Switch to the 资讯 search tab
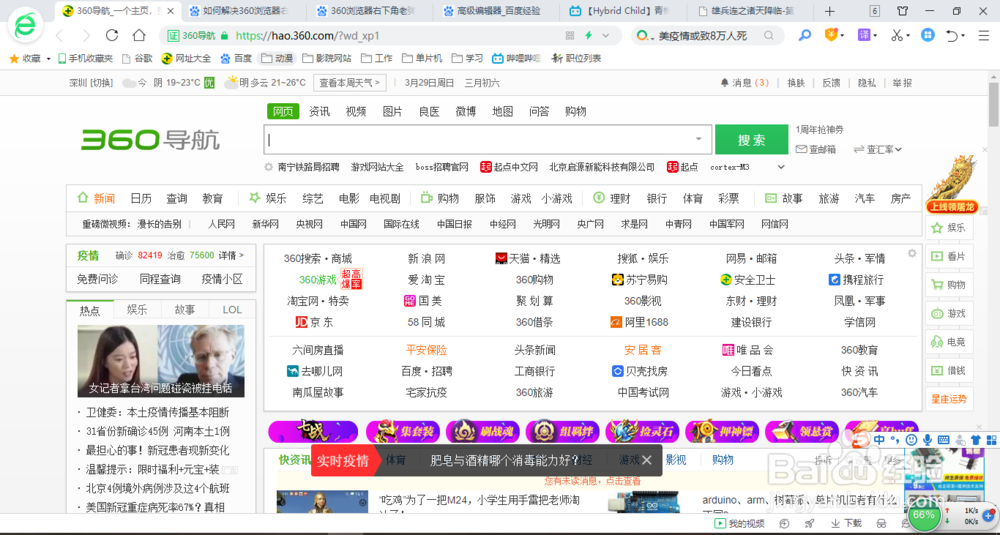1000x535 pixels. click(320, 112)
